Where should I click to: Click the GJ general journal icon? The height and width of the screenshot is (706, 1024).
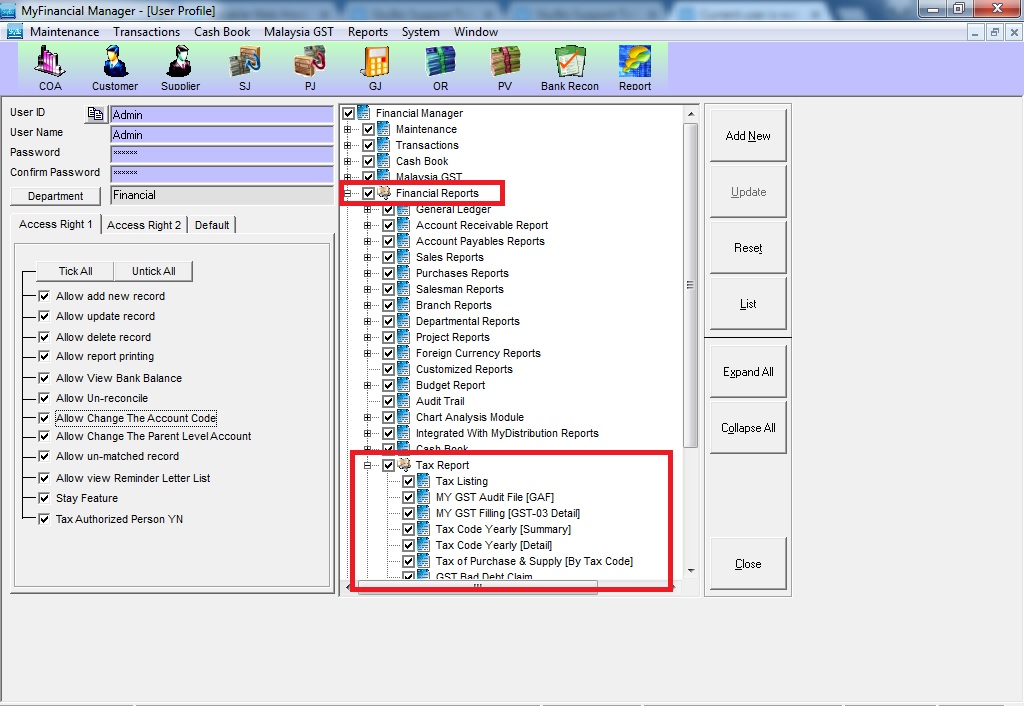tap(375, 66)
